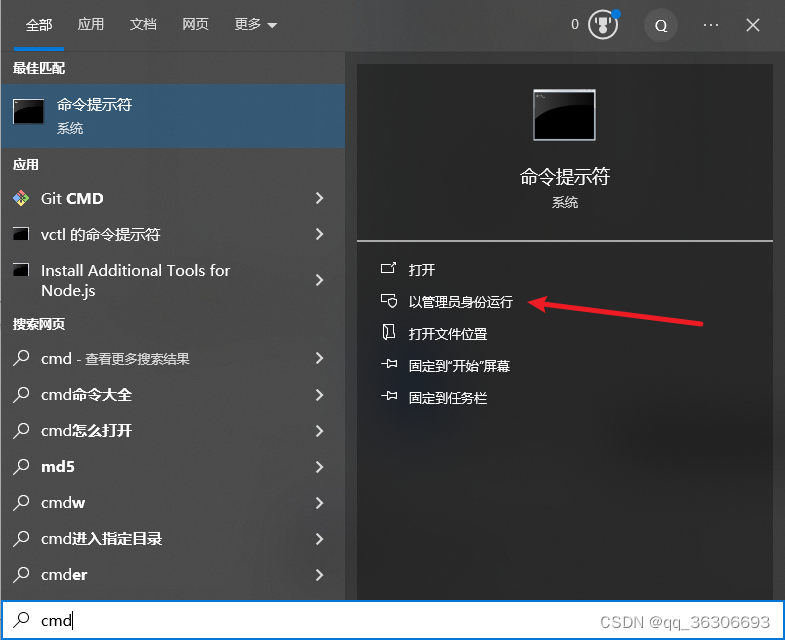This screenshot has height=640, width=785.
Task: Switch to the 应用 tab
Action: (x=91, y=24)
